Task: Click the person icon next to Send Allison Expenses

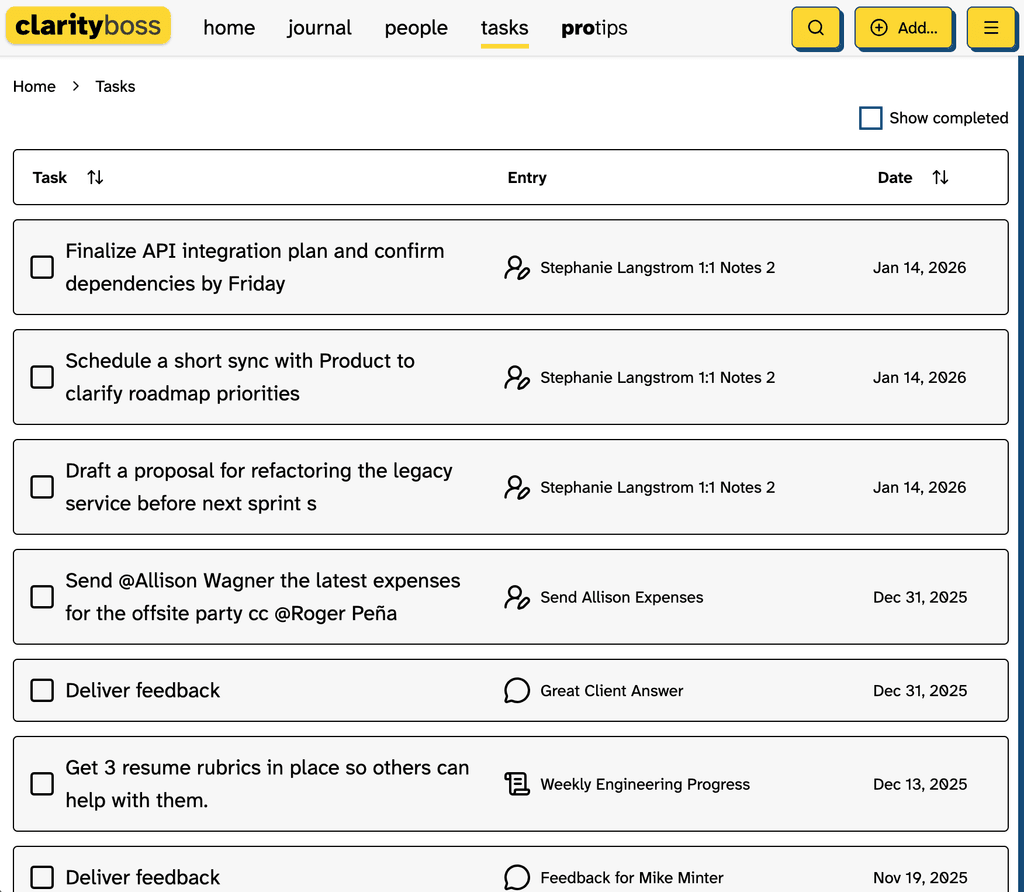Action: point(516,596)
